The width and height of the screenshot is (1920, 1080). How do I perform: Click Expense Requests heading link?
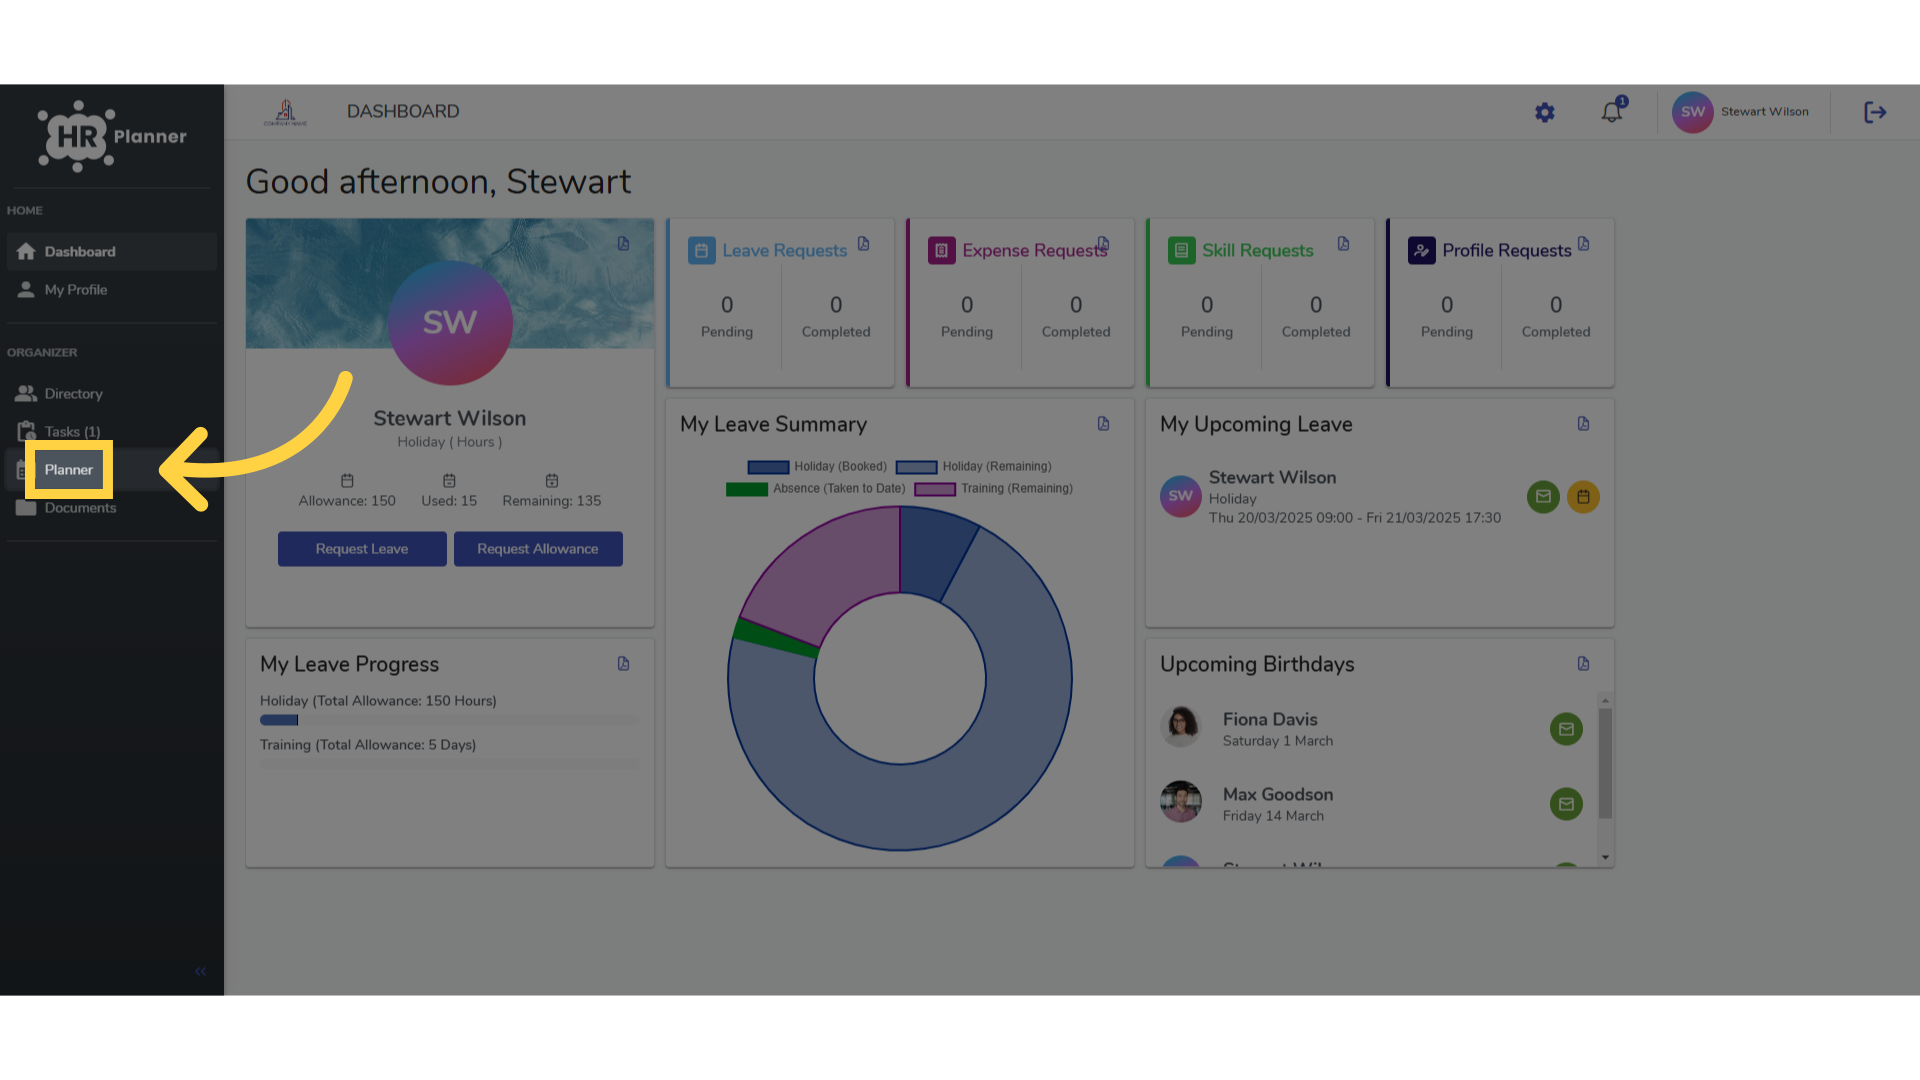[1034, 250]
